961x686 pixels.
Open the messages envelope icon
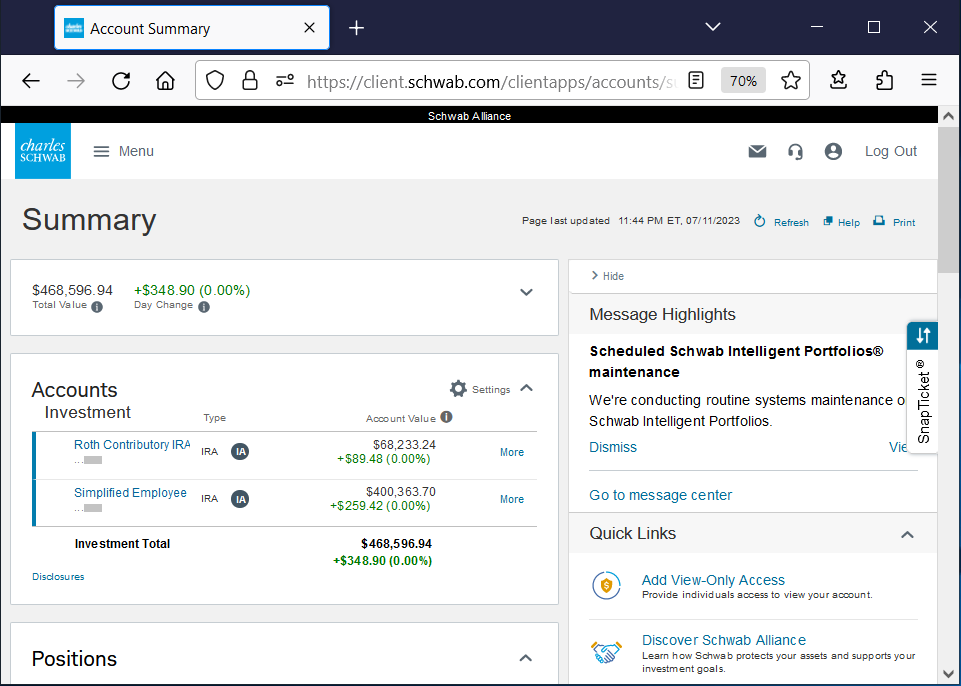(758, 151)
